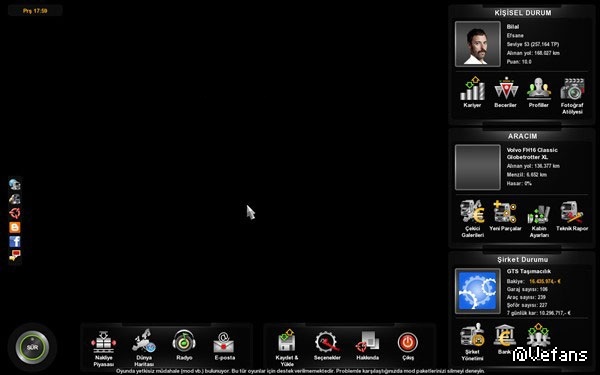Click the 7 günlük kar profit line
The image size is (600, 375).
[539, 313]
